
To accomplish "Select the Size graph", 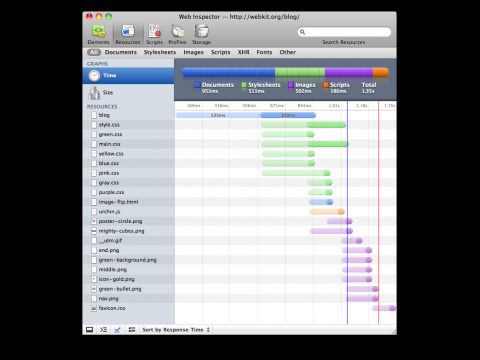I will coord(128,93).
